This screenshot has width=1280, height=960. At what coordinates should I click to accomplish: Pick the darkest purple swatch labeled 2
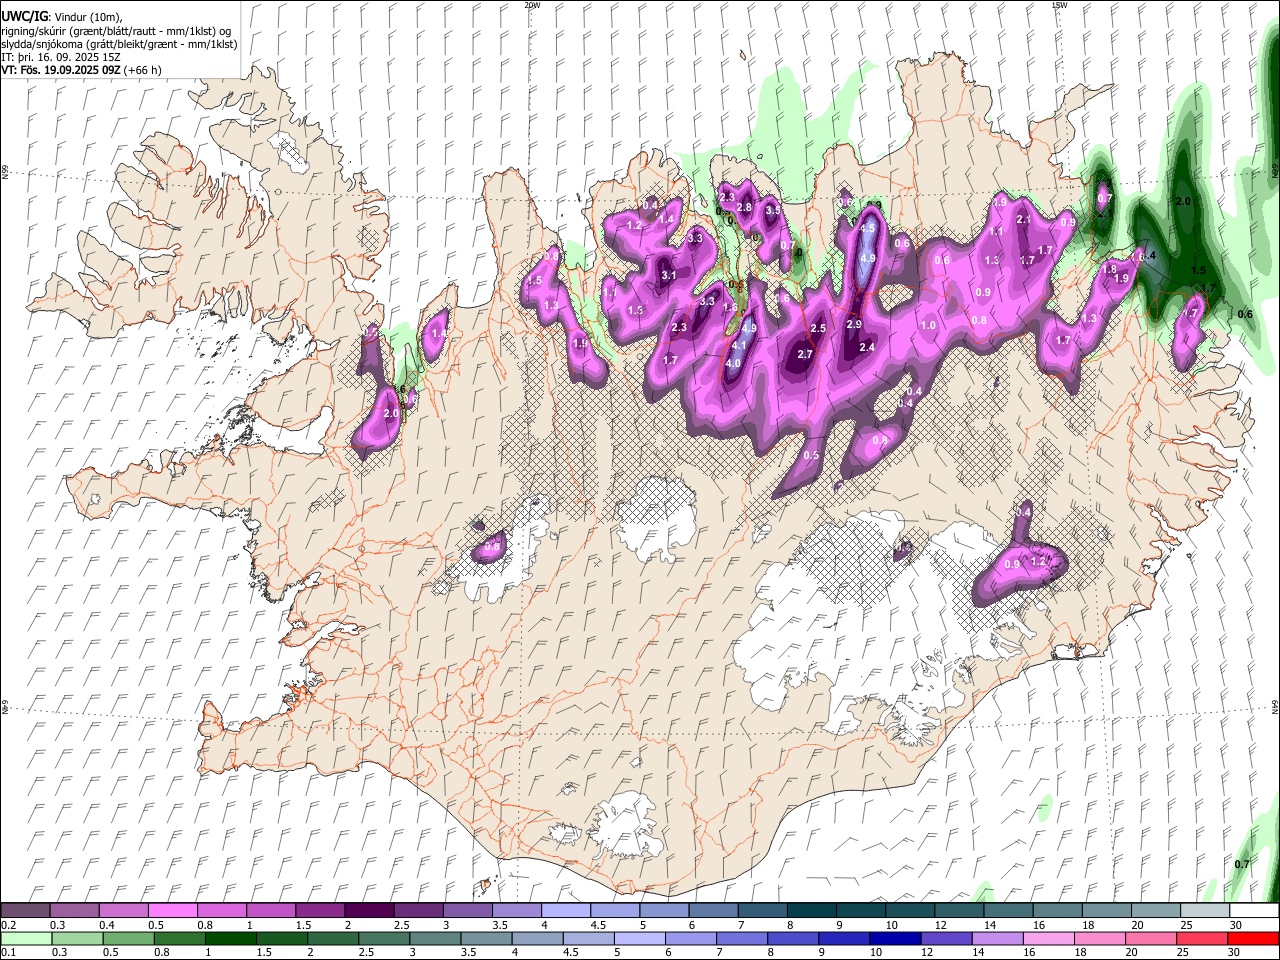(369, 911)
